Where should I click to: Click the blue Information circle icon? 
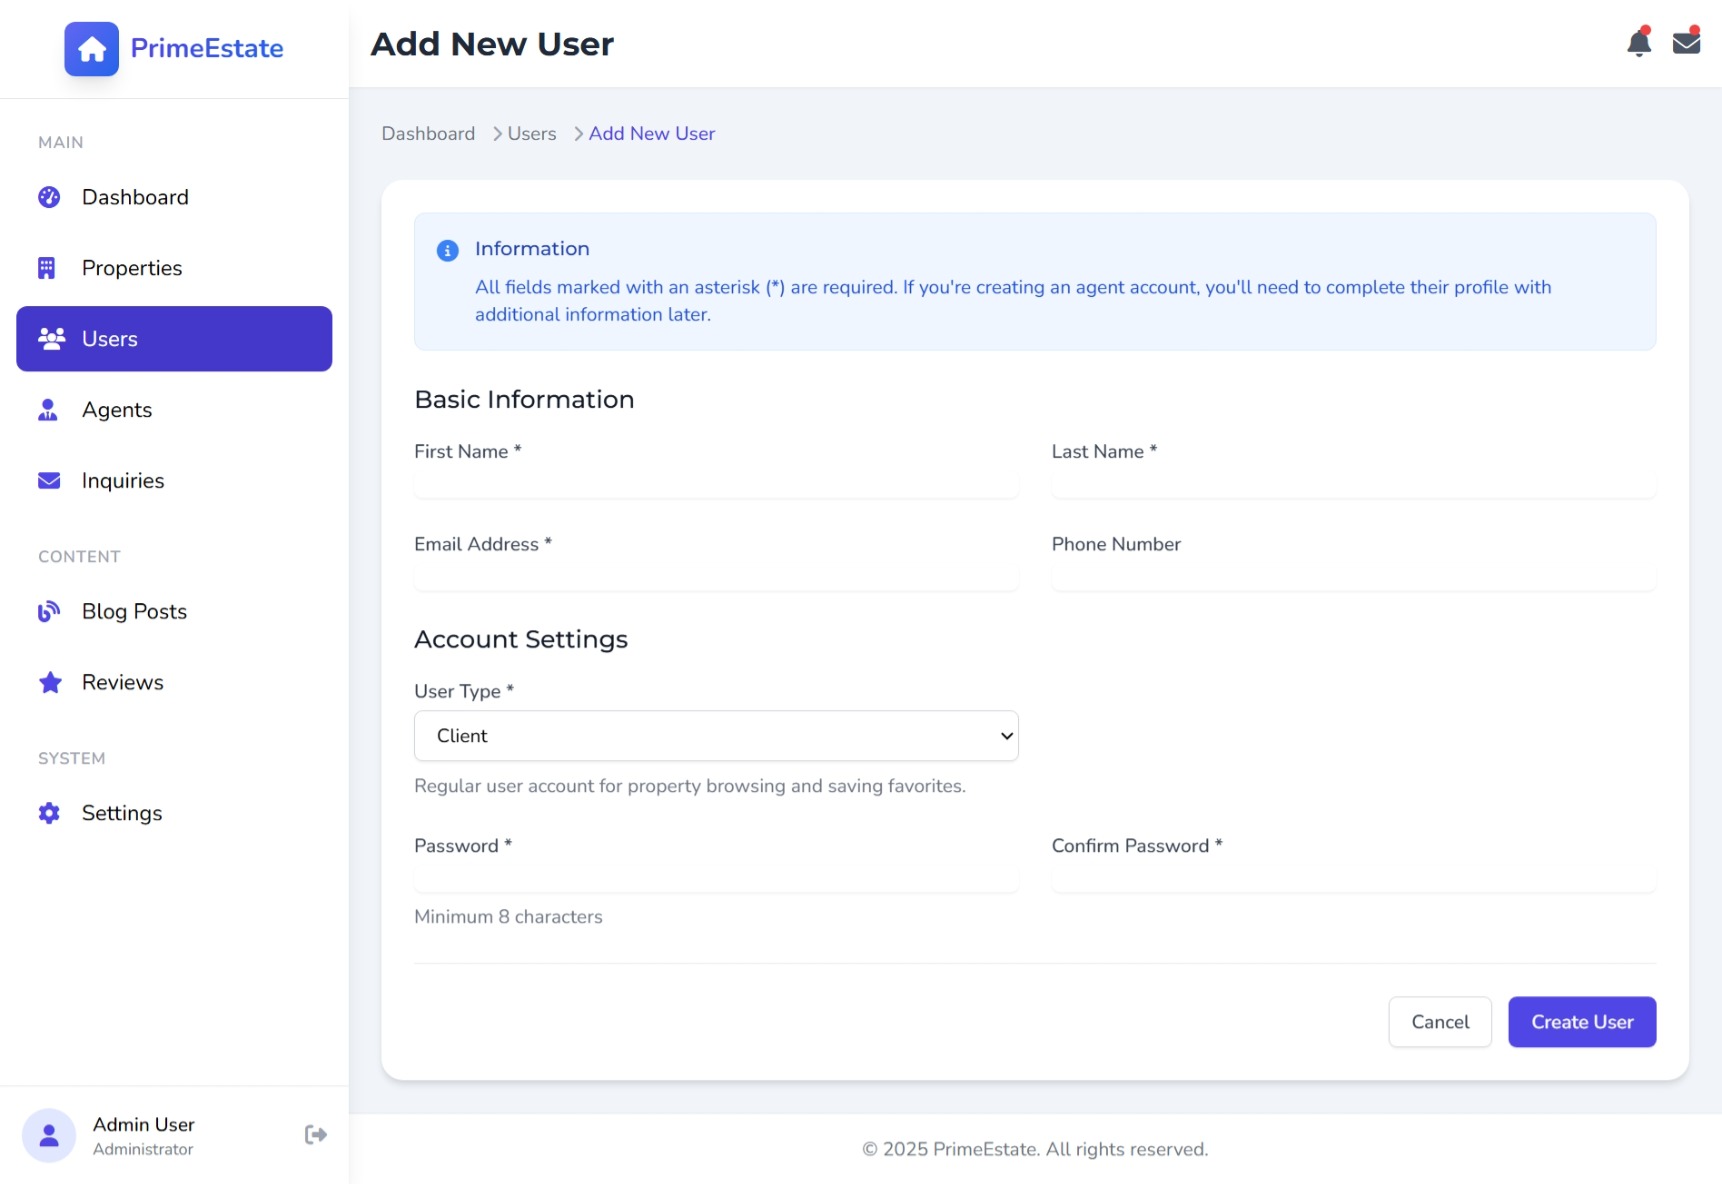coord(447,250)
